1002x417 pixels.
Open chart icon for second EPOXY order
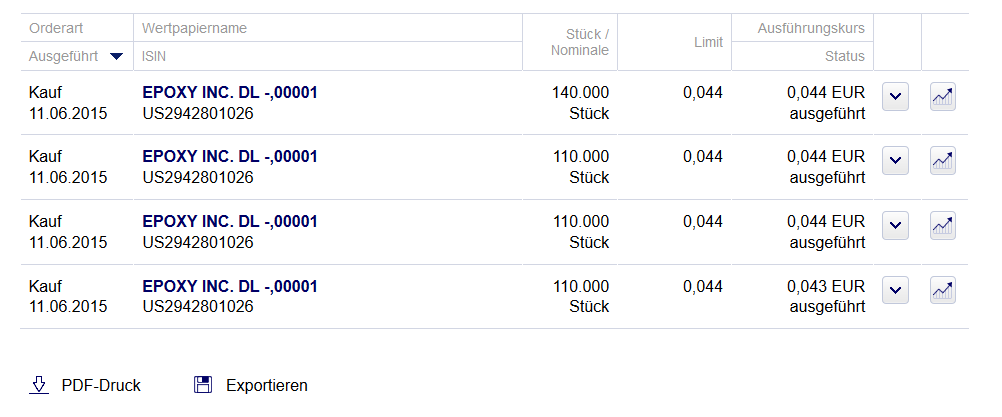tap(943, 161)
